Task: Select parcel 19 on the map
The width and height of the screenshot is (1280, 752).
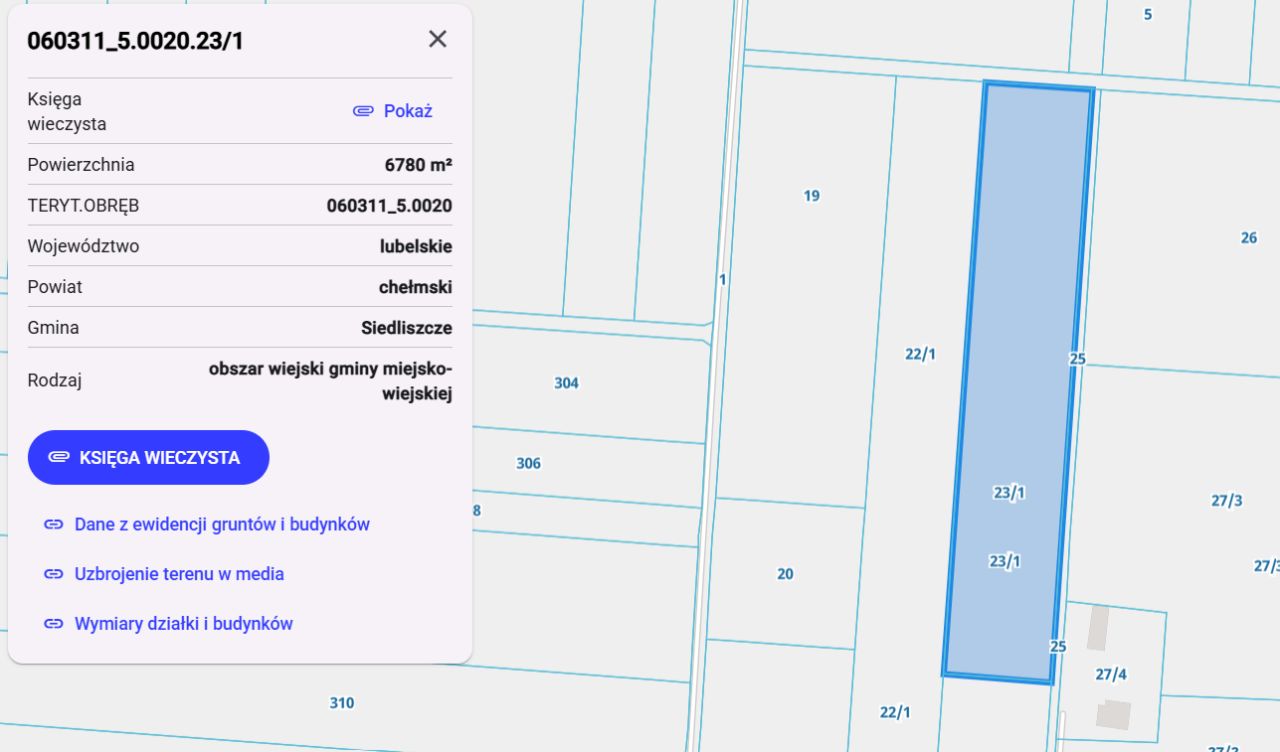Action: pyautogui.click(x=812, y=196)
